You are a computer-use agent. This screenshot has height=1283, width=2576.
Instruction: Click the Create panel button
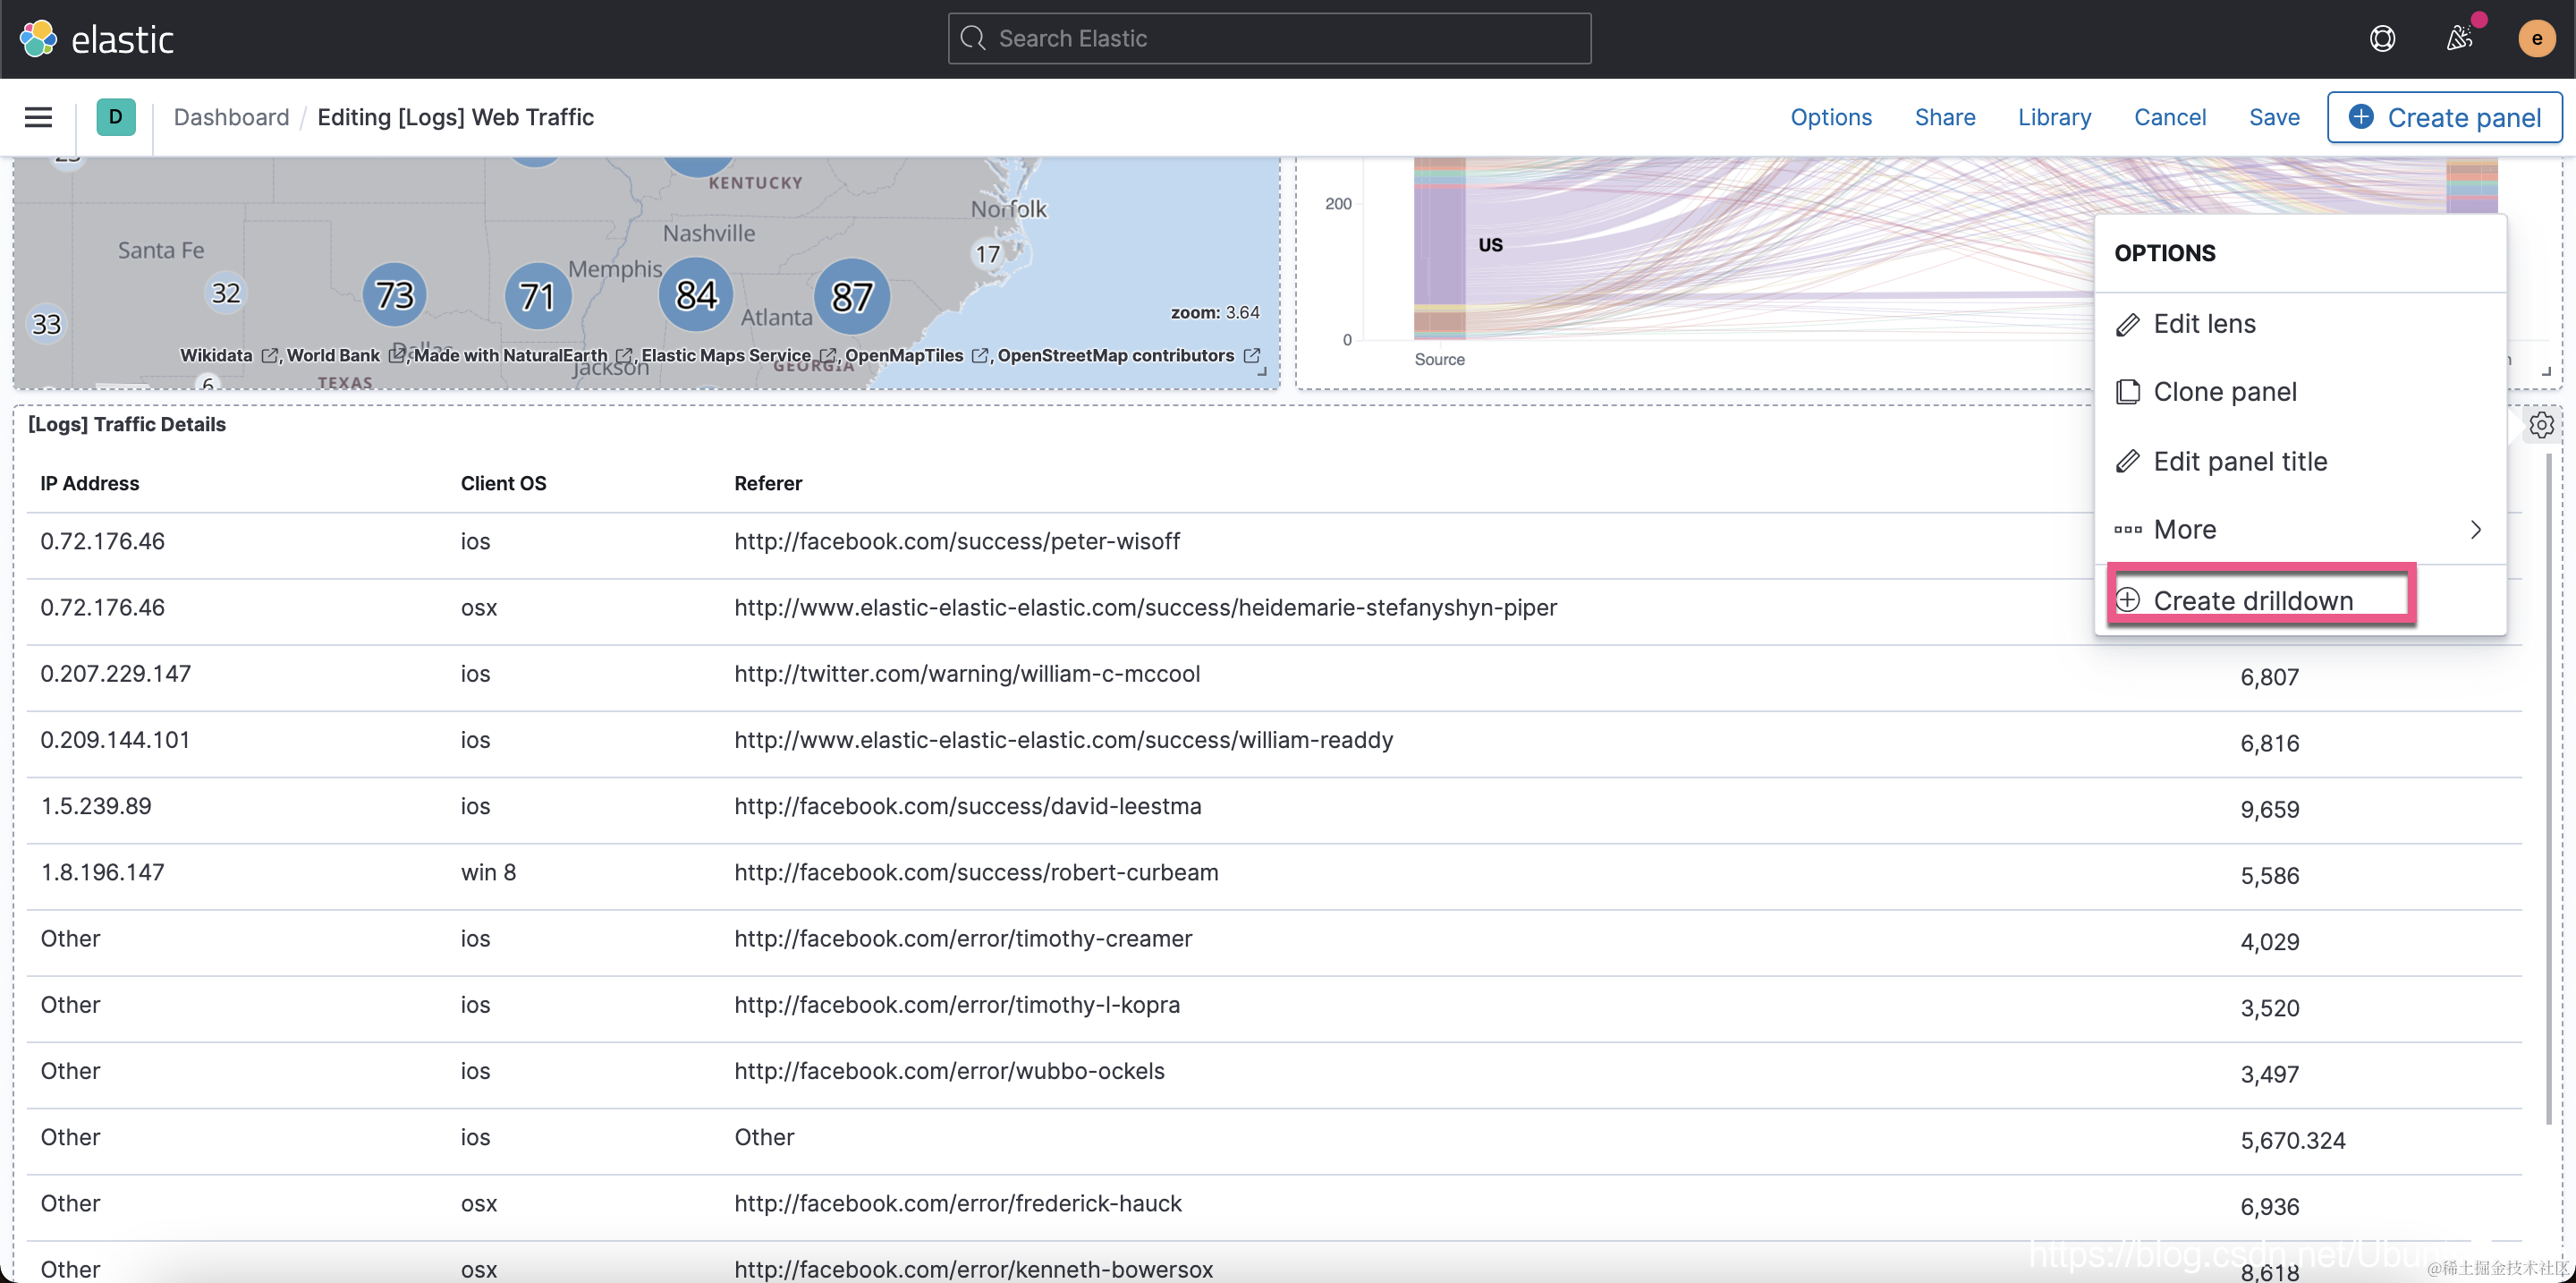[2444, 117]
